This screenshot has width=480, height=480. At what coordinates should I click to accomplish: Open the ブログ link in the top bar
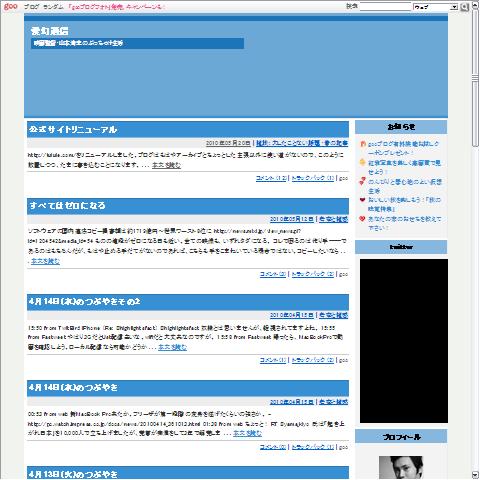pyautogui.click(x=31, y=7)
